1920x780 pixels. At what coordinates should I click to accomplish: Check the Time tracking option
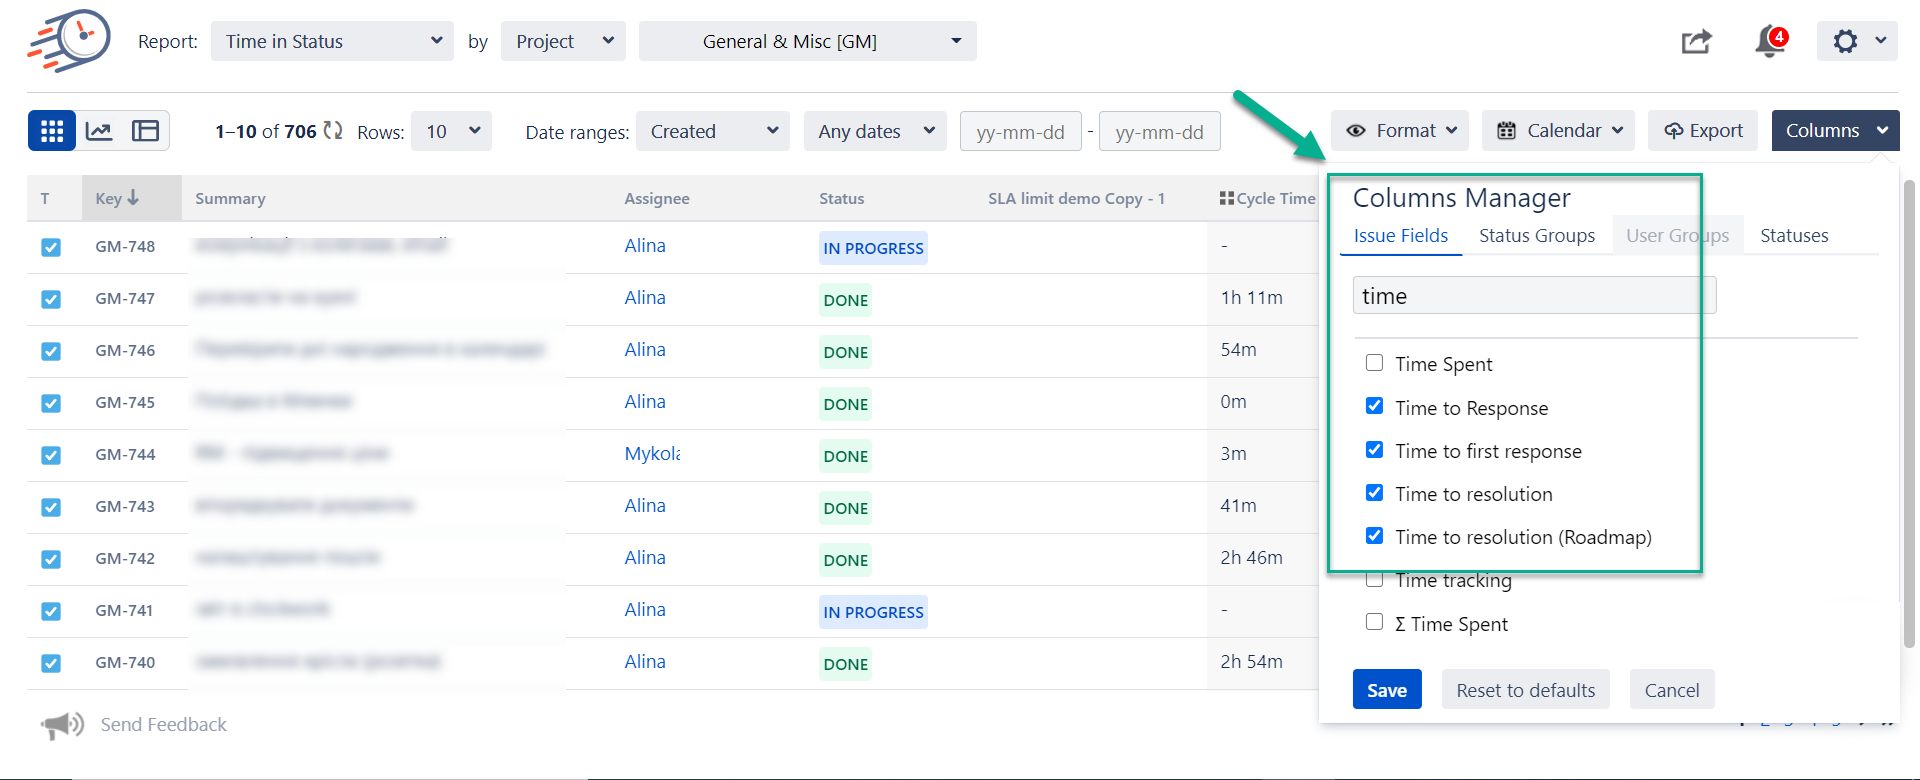click(x=1375, y=580)
